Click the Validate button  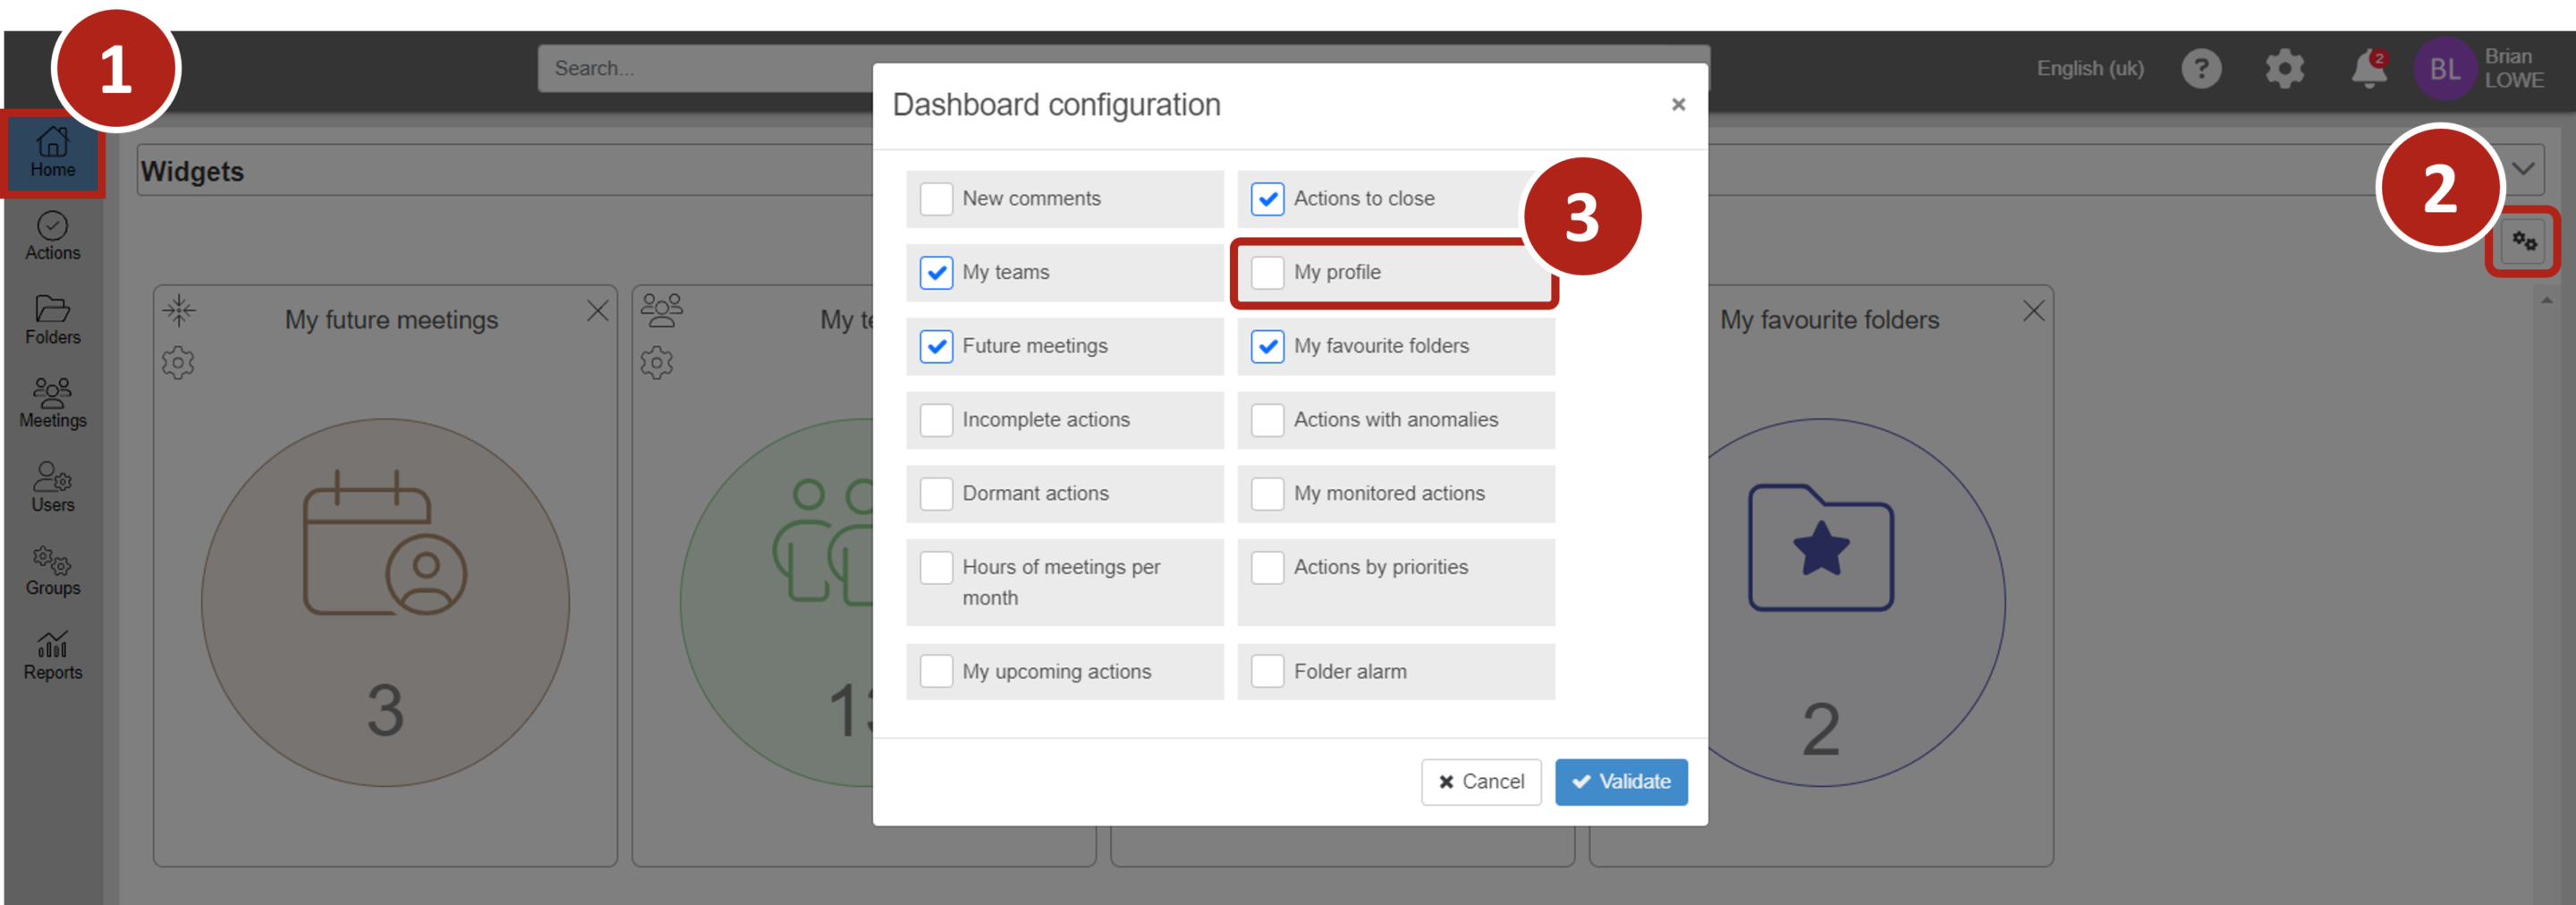point(1620,781)
